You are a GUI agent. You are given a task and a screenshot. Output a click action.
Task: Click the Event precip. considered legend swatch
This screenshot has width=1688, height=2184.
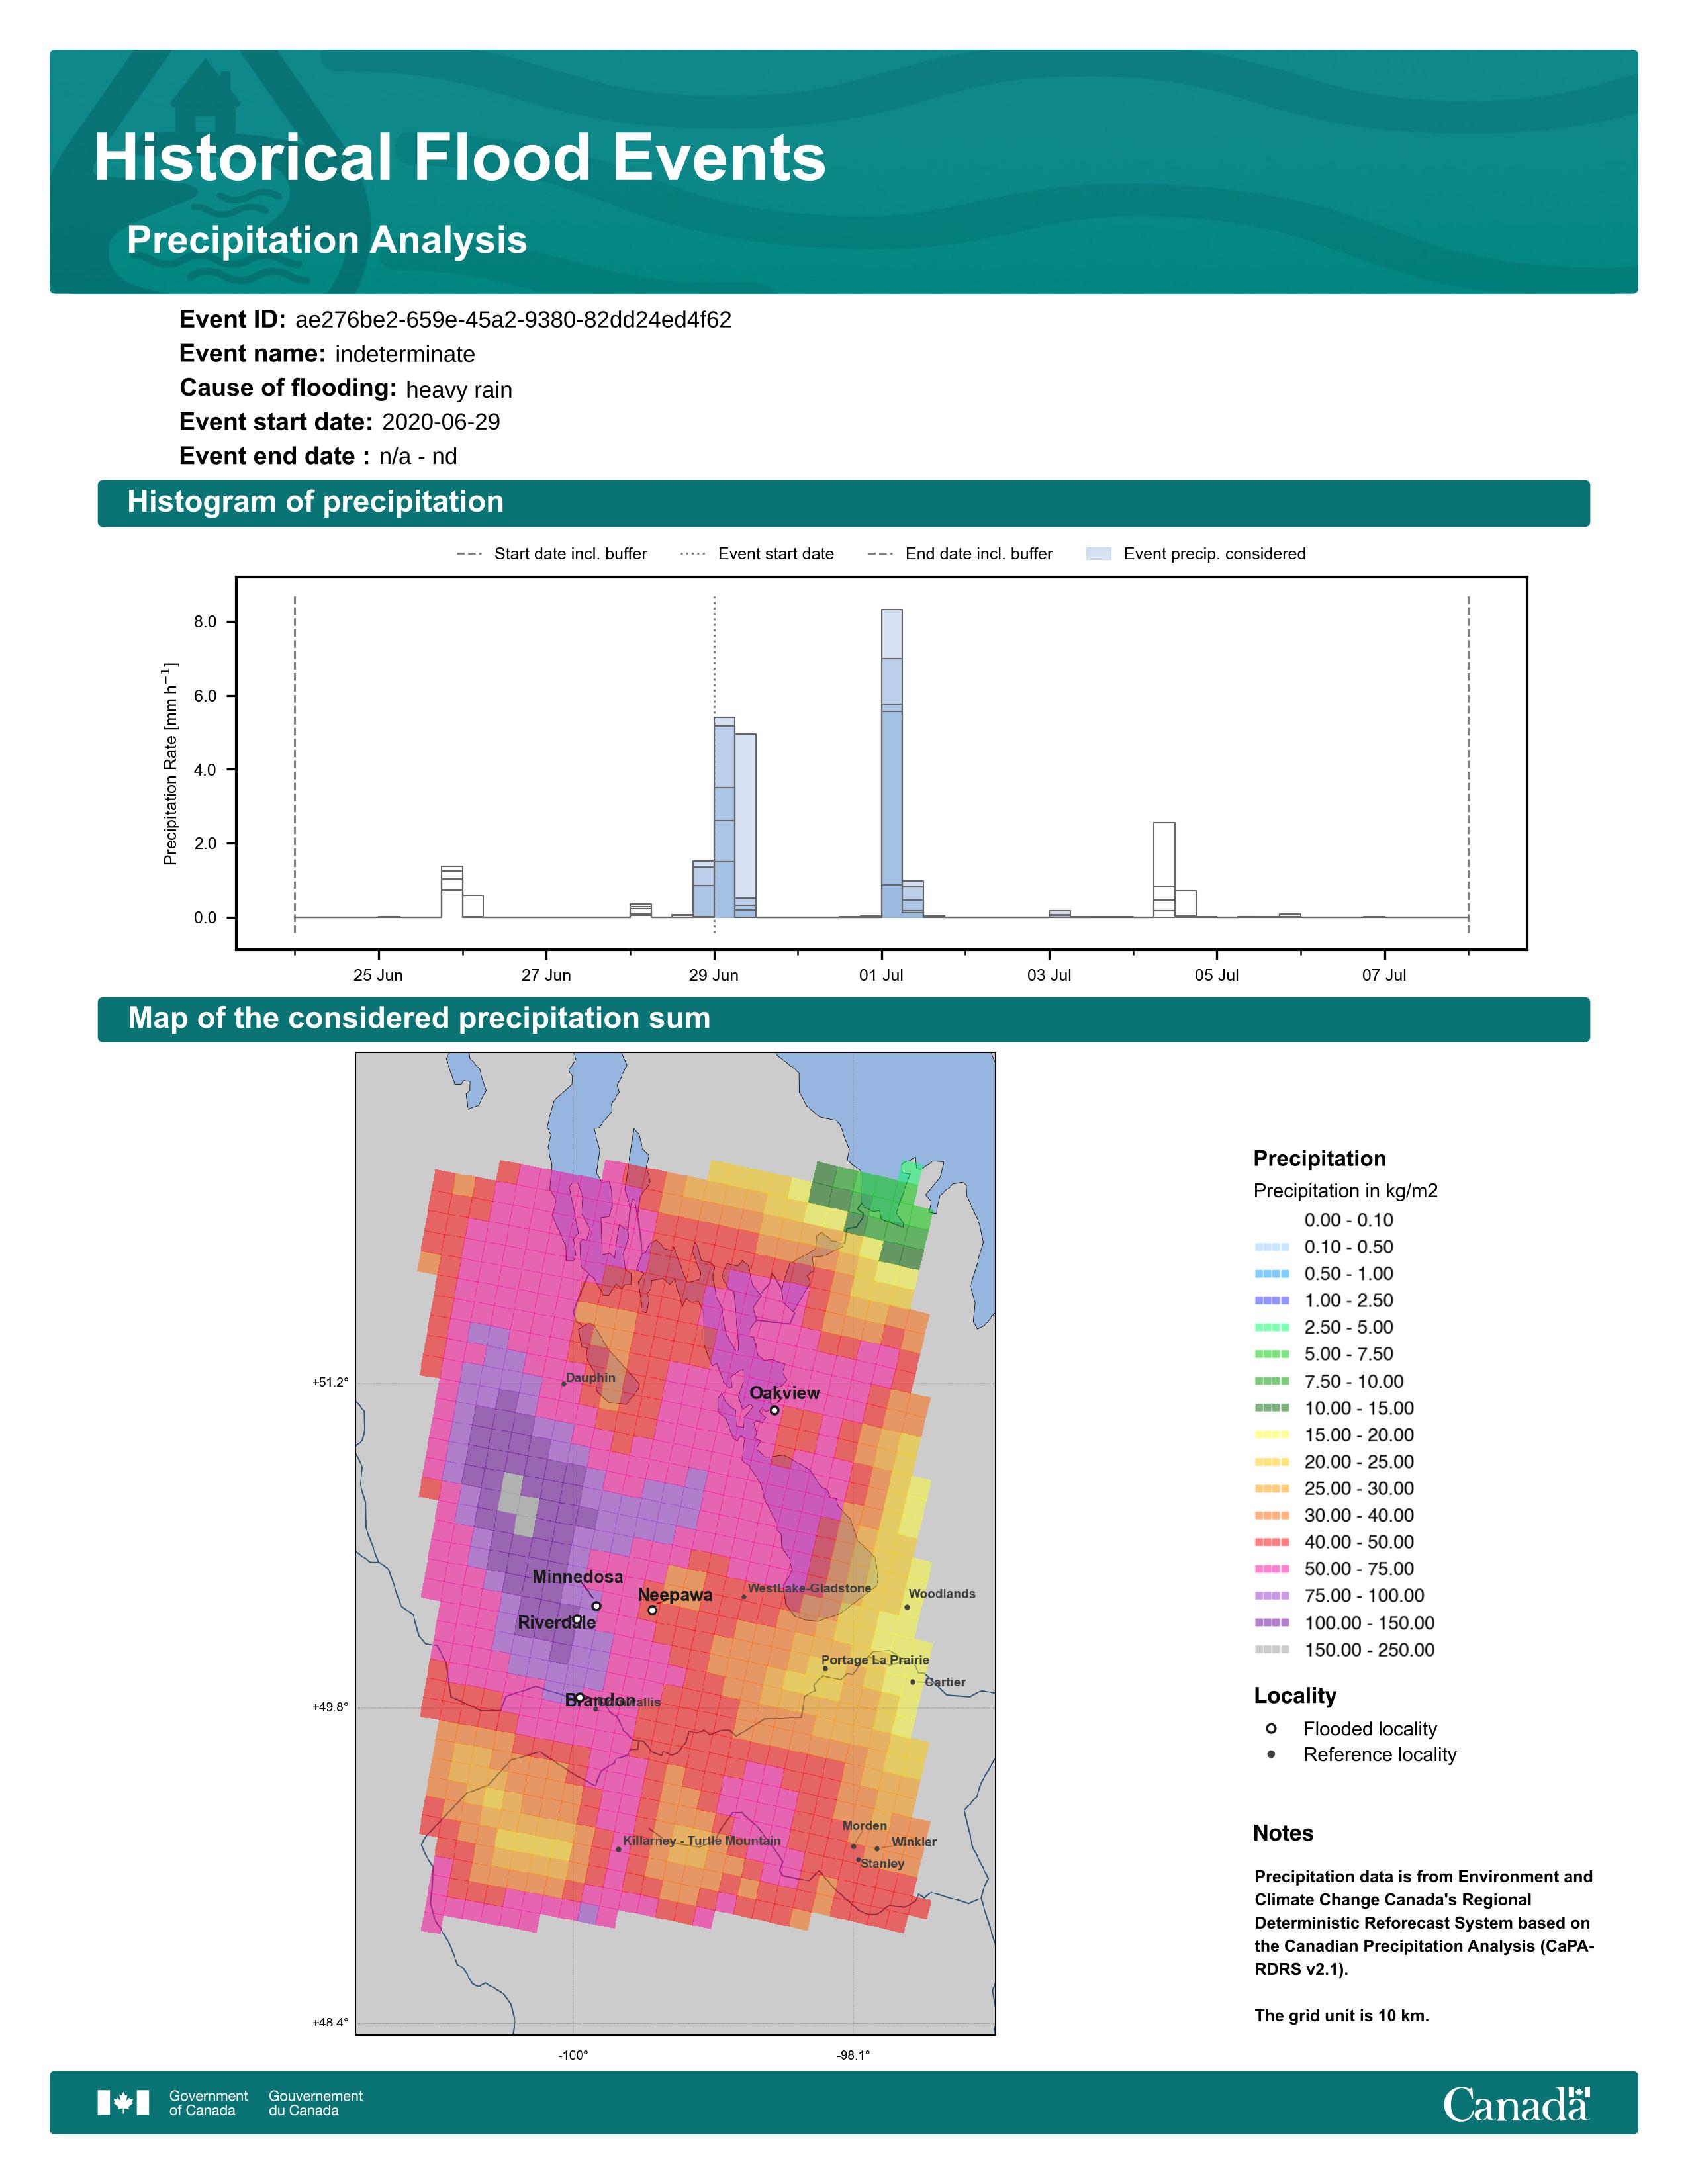coord(1098,553)
